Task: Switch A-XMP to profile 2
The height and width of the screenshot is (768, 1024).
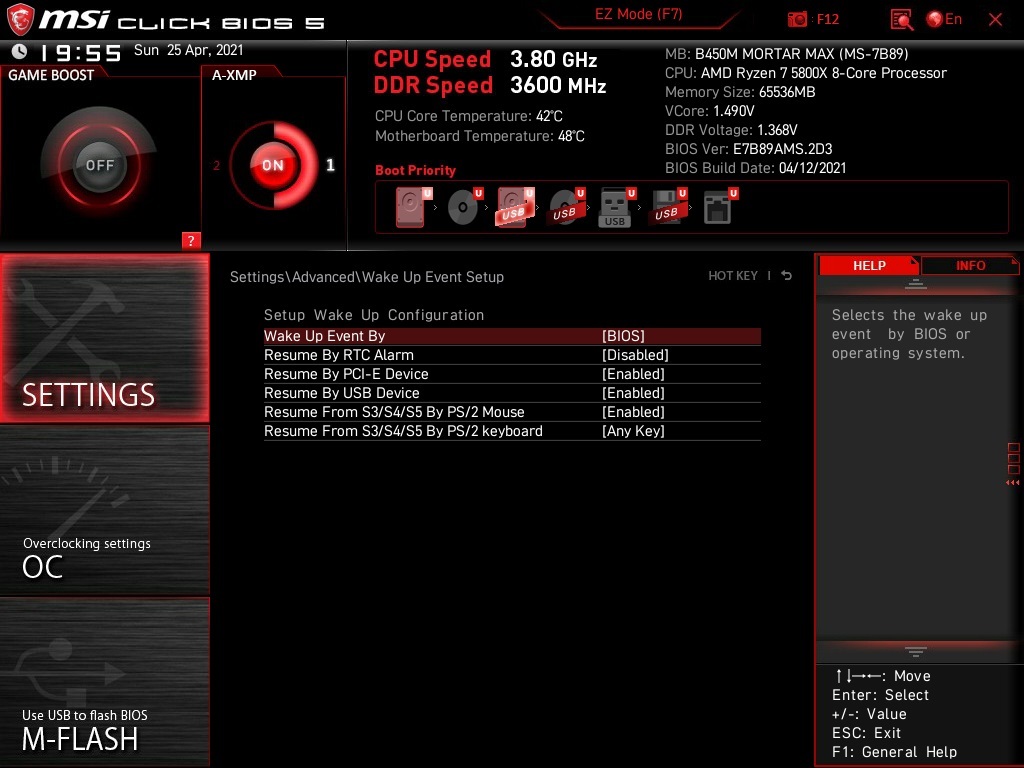Action: pyautogui.click(x=217, y=166)
